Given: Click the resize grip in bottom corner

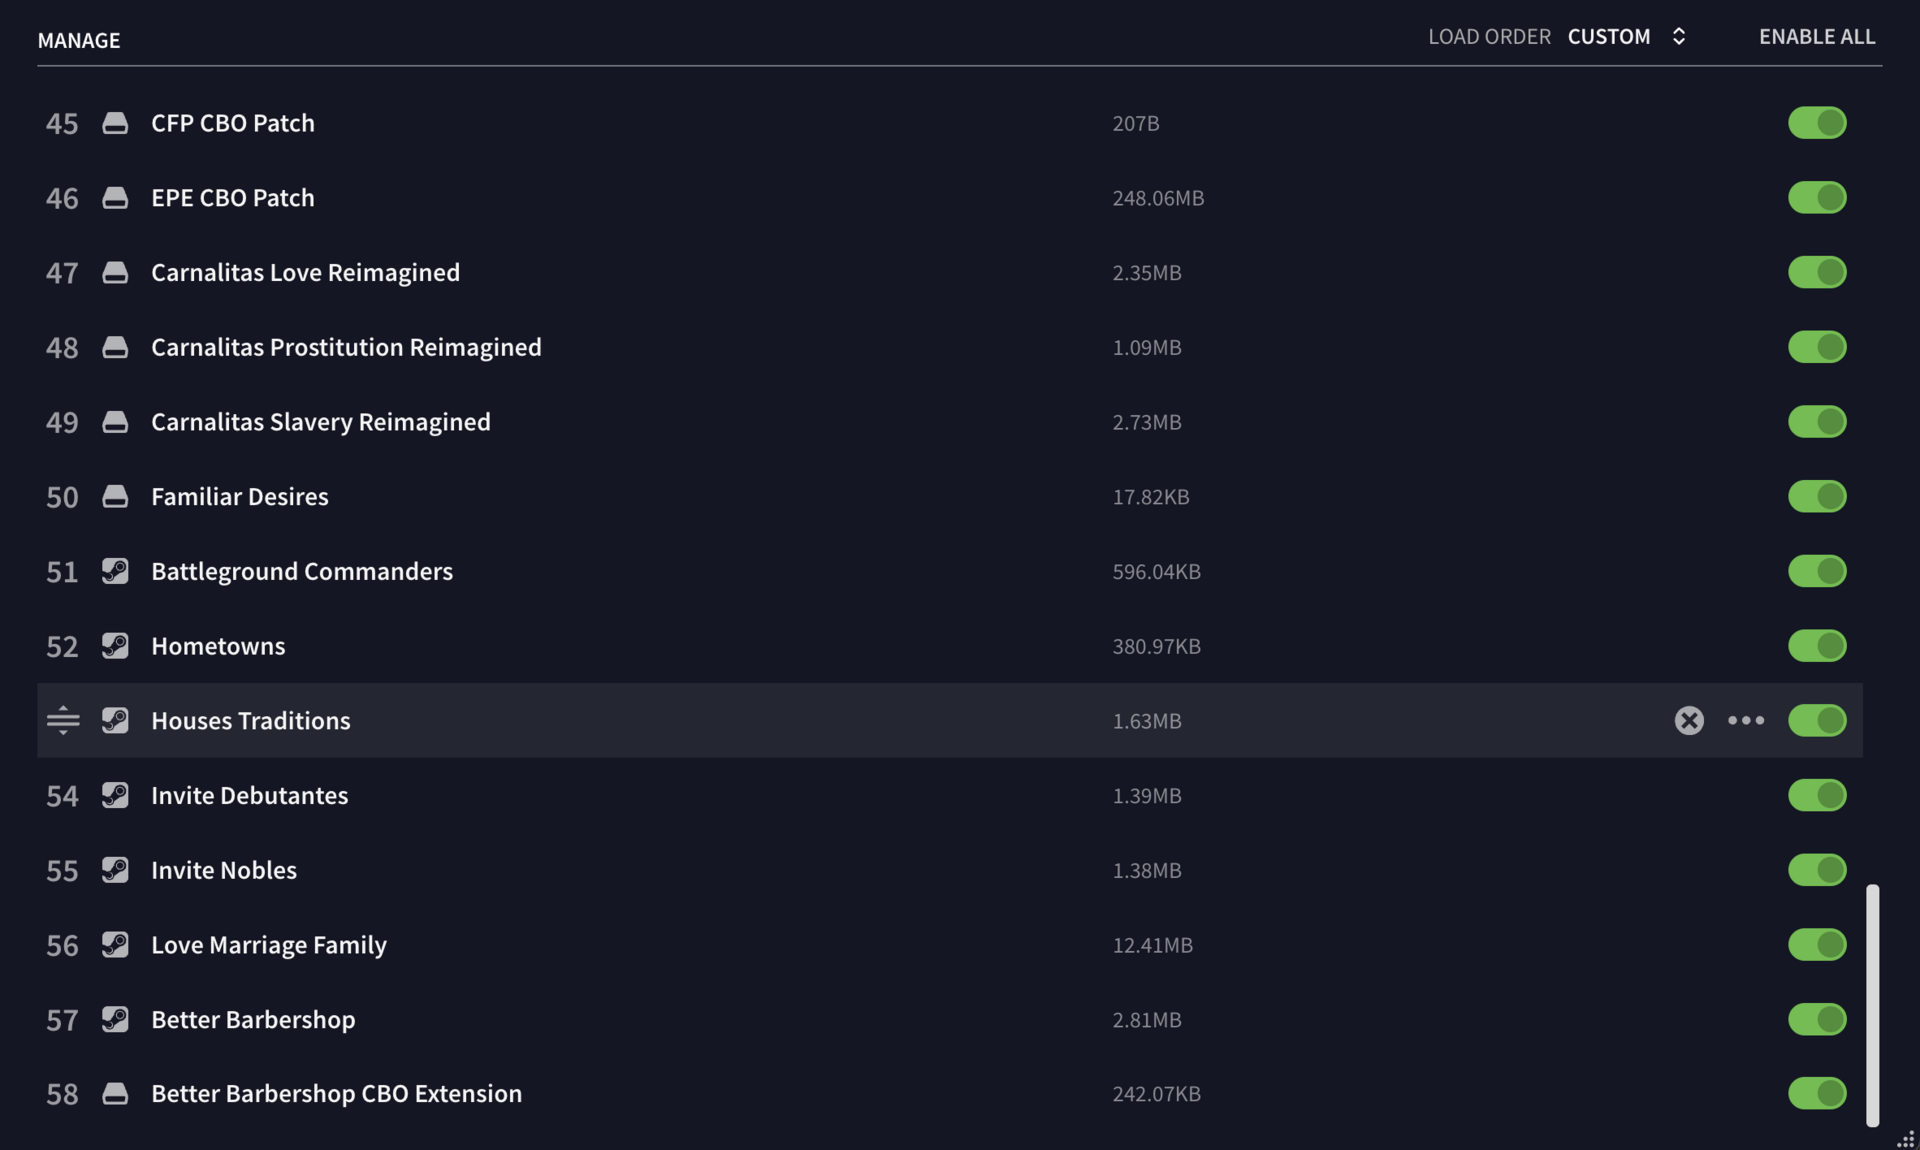Looking at the screenshot, I should pyautogui.click(x=1906, y=1138).
